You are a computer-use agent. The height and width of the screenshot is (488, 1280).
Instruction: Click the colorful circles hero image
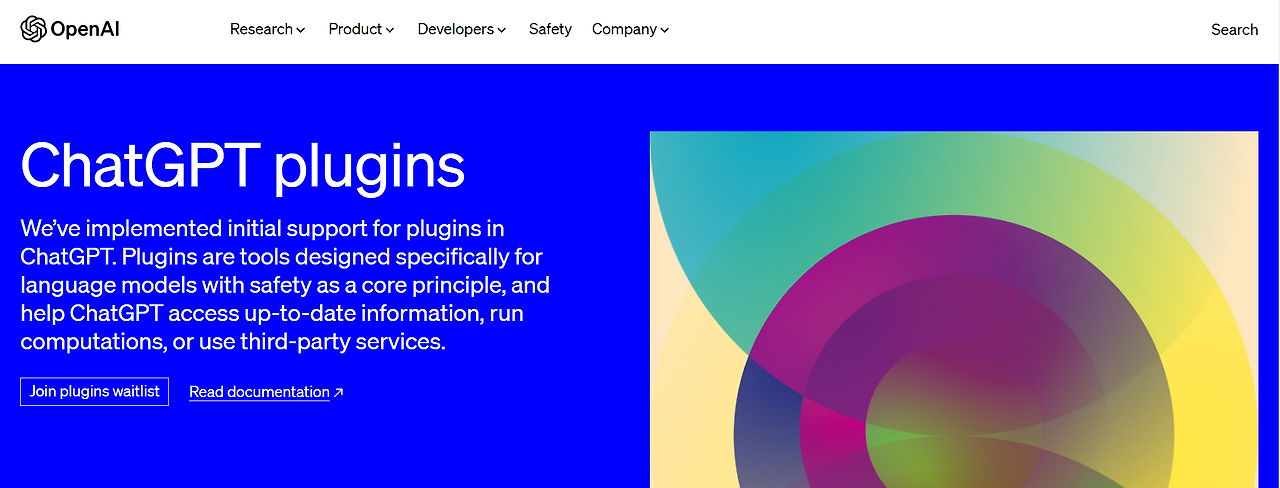coord(954,310)
